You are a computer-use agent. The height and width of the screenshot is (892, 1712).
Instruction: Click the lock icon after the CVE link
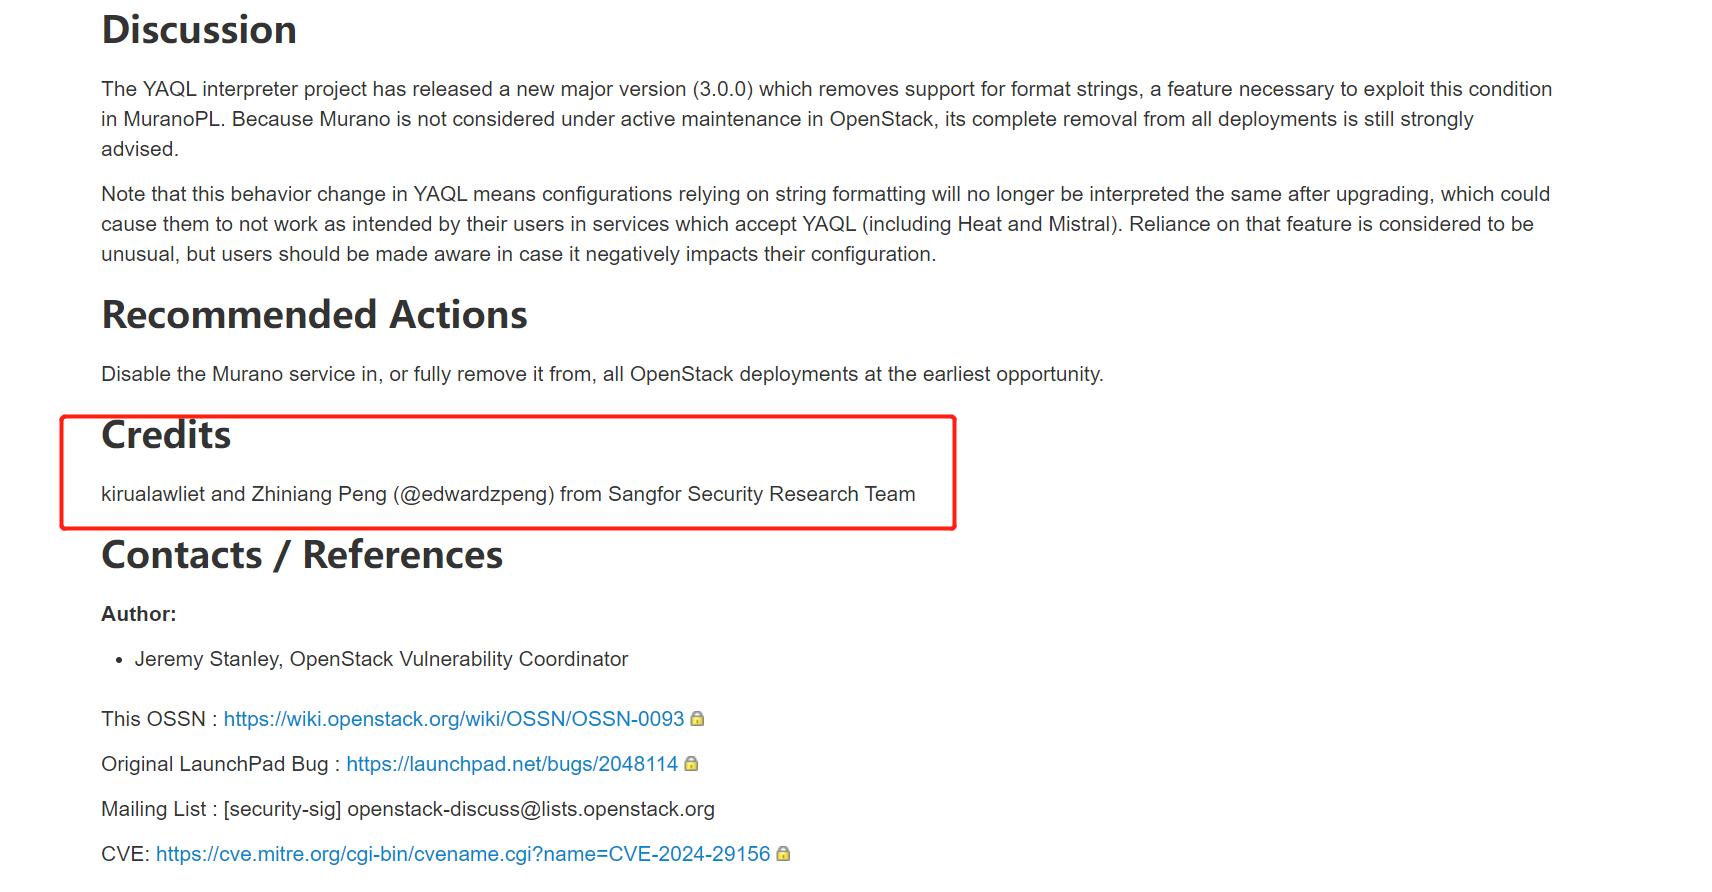coord(783,854)
